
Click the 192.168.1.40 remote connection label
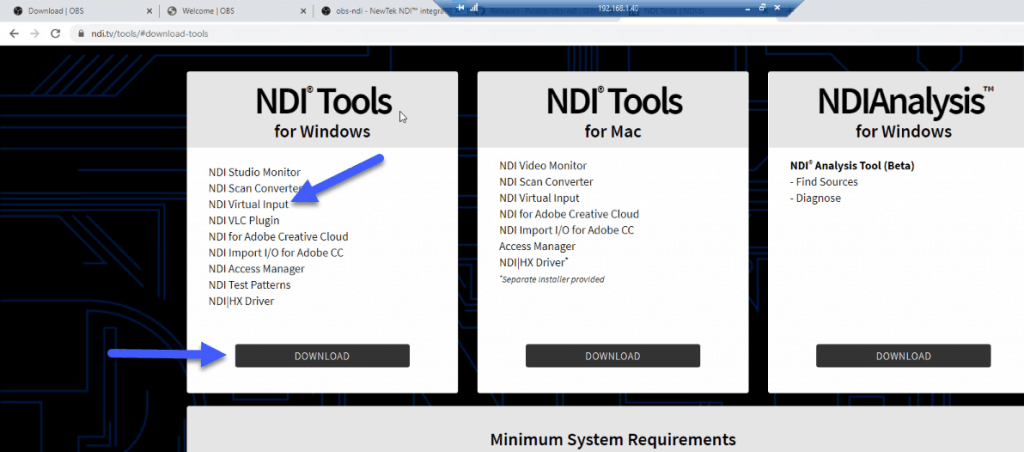point(618,7)
